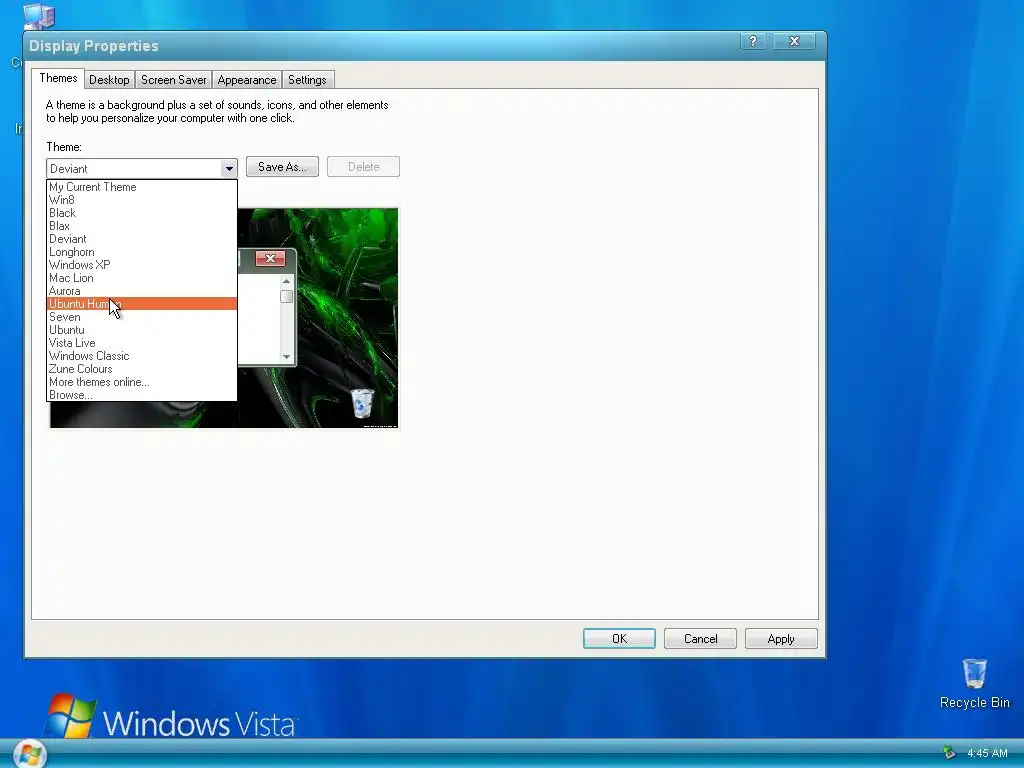Image resolution: width=1024 pixels, height=768 pixels.
Task: Pick the Vista Live theme
Action: [x=142, y=343]
